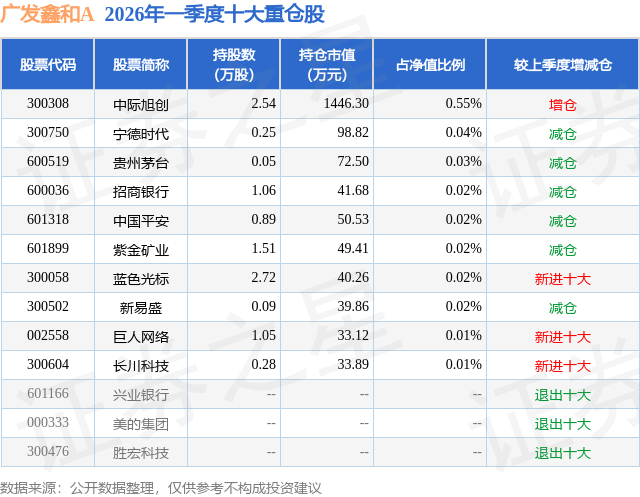Click market value 98.82
640x497 pixels.
pos(353,133)
